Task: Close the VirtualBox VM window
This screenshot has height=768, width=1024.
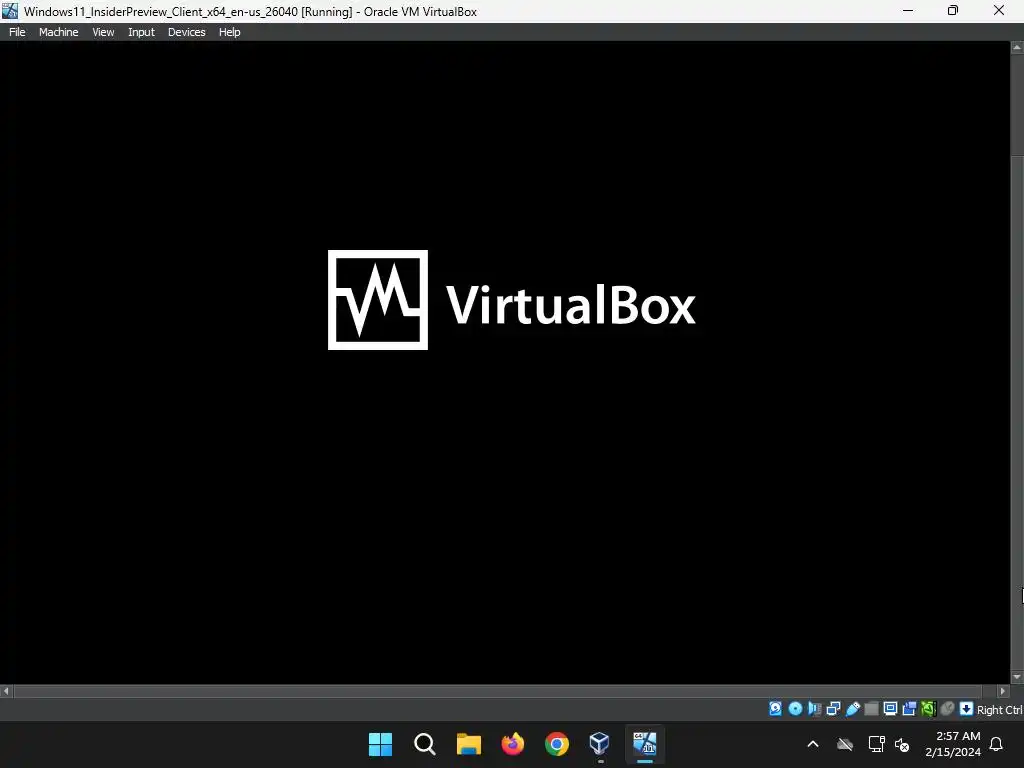Action: tap(999, 10)
